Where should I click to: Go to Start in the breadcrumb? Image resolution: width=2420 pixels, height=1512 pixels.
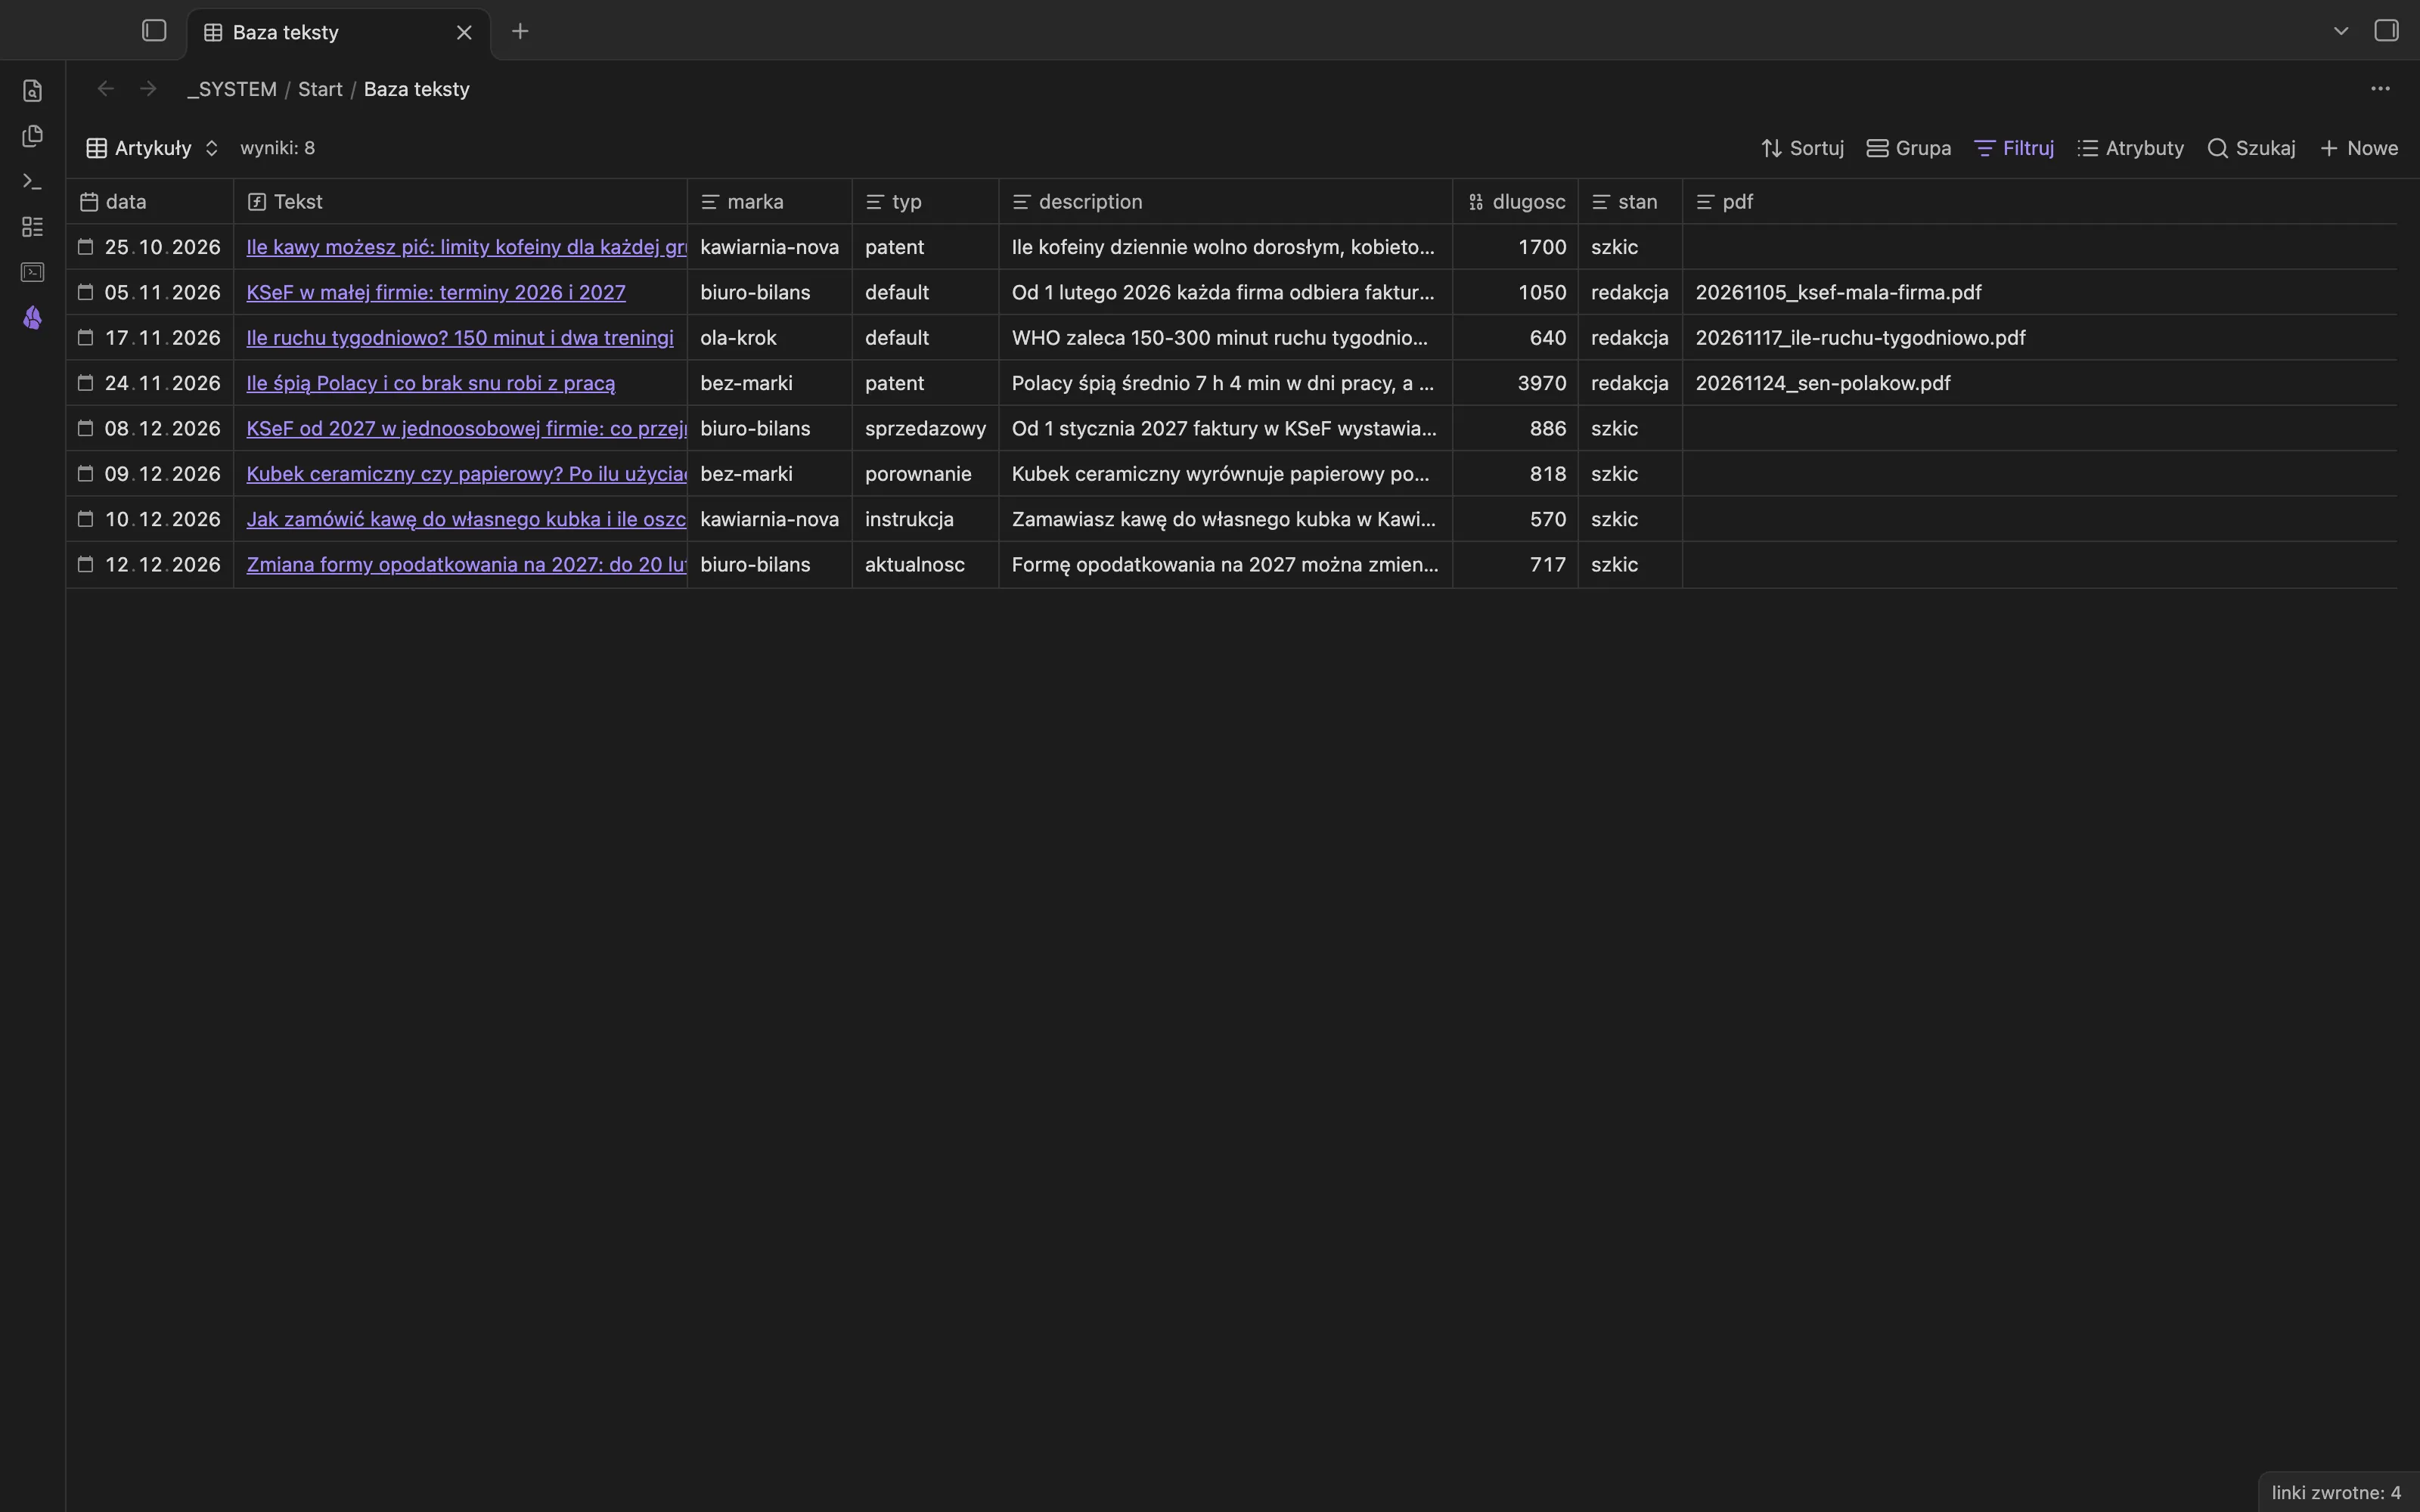(320, 89)
